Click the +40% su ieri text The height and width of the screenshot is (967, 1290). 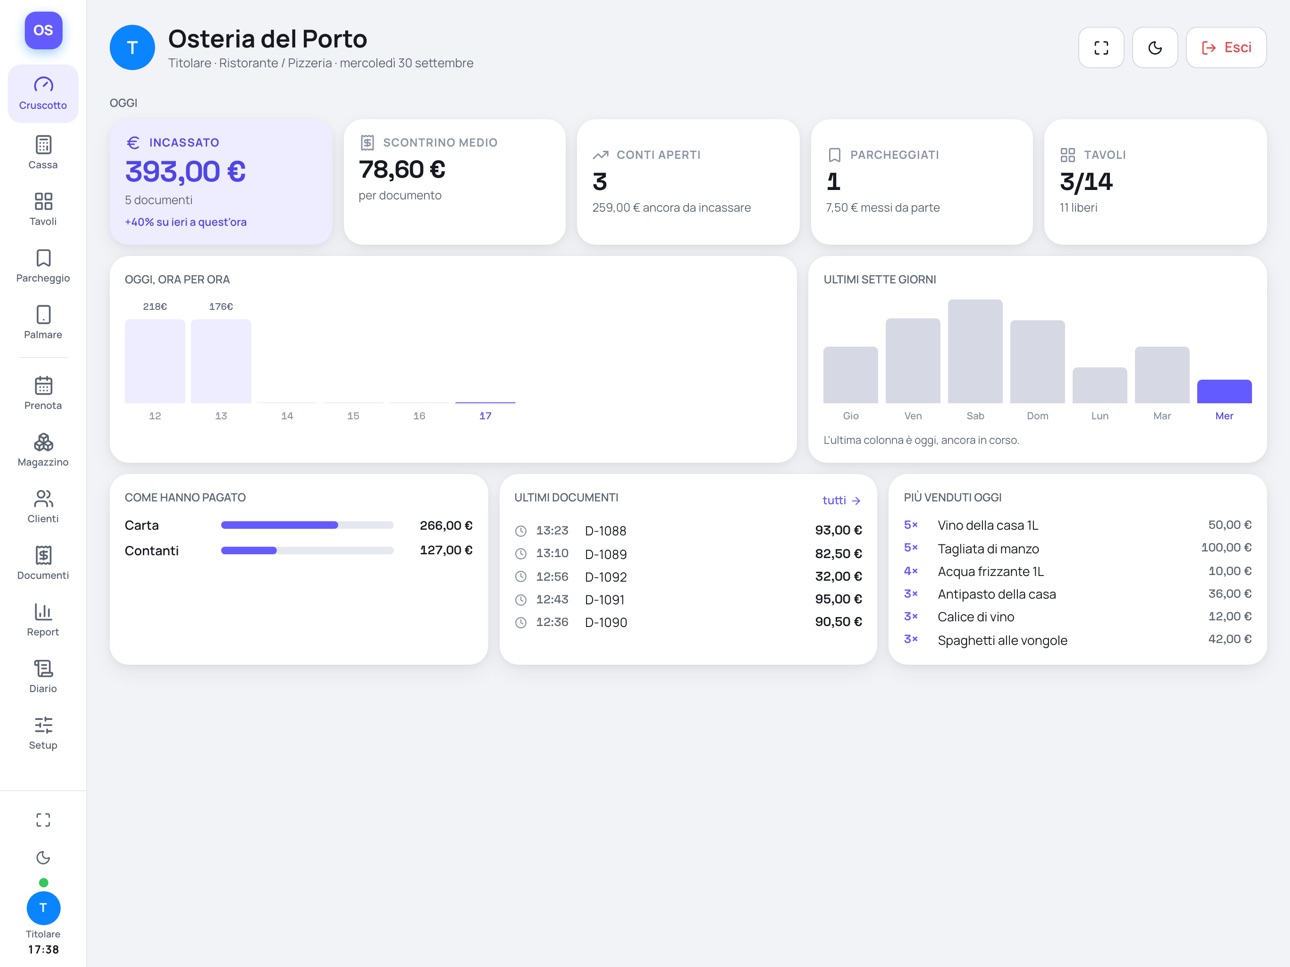point(186,222)
